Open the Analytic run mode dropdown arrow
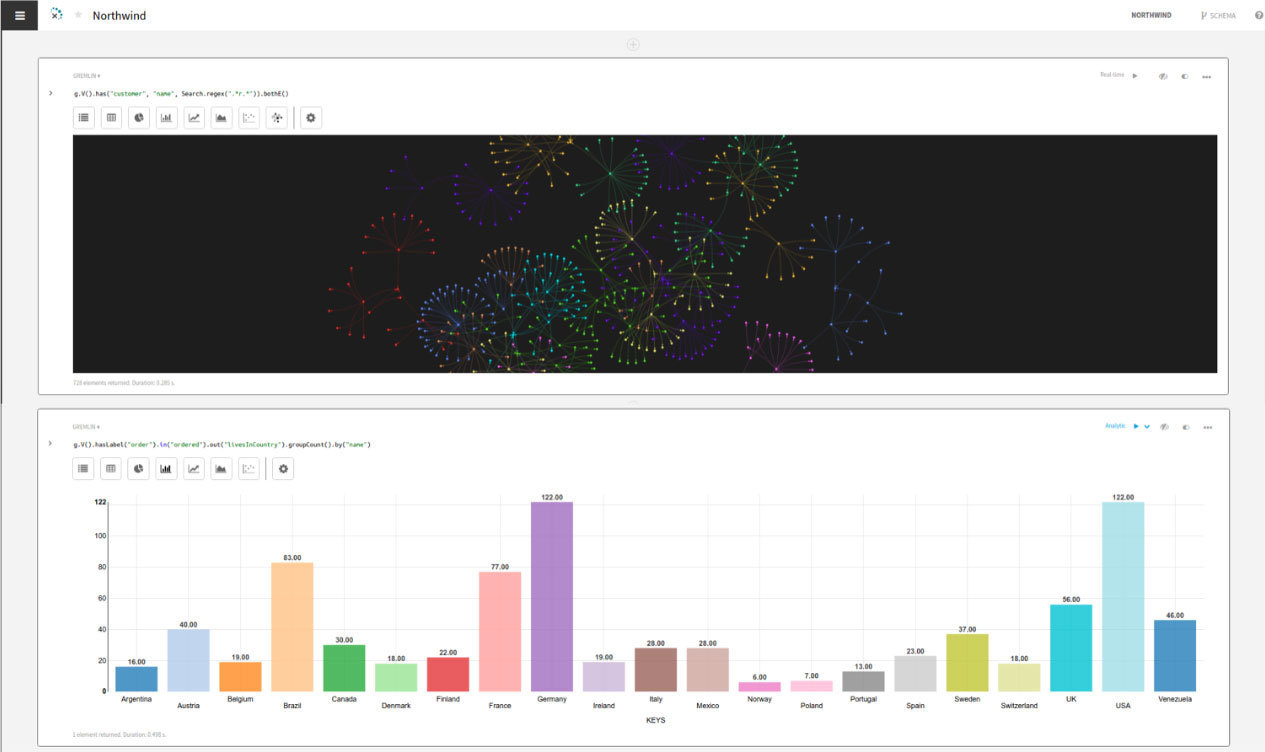This screenshot has width=1265, height=752. point(1147,426)
